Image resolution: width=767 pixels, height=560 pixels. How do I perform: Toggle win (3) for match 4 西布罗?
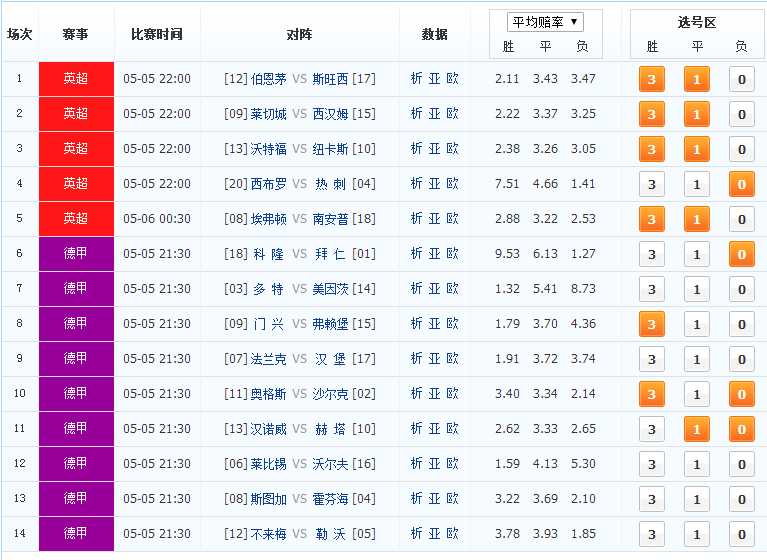click(x=652, y=184)
